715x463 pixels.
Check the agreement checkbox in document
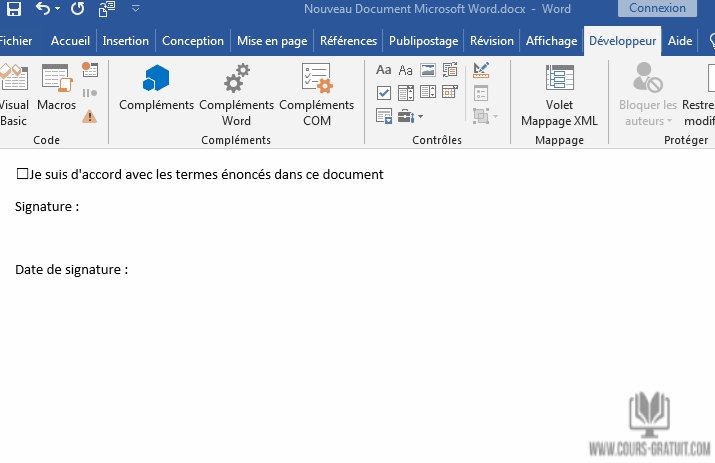click(23, 174)
